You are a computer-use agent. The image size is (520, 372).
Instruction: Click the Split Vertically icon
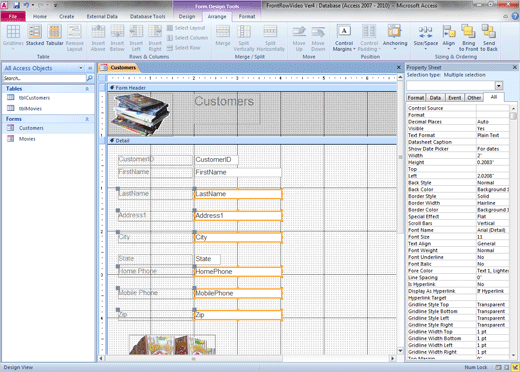point(244,38)
